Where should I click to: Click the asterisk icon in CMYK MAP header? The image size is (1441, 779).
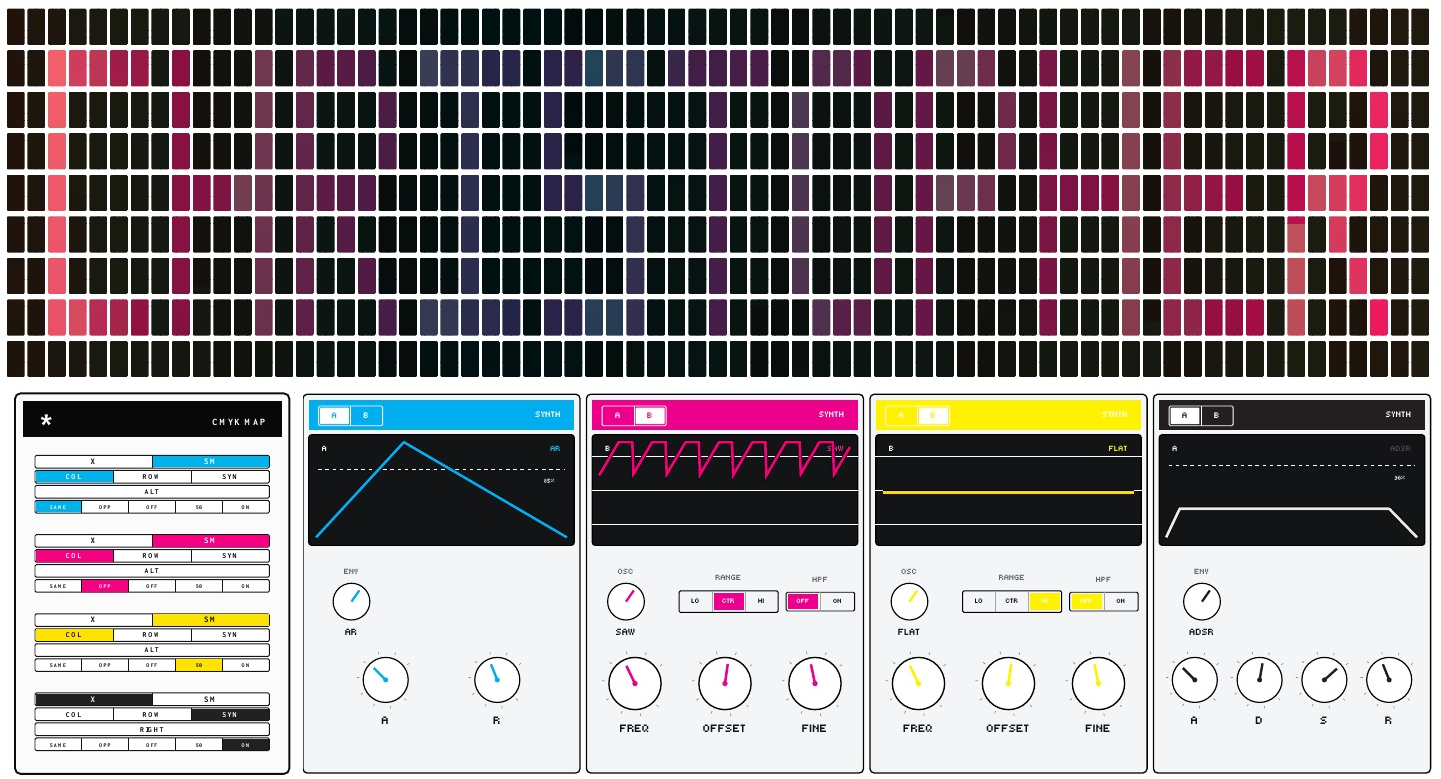46,421
